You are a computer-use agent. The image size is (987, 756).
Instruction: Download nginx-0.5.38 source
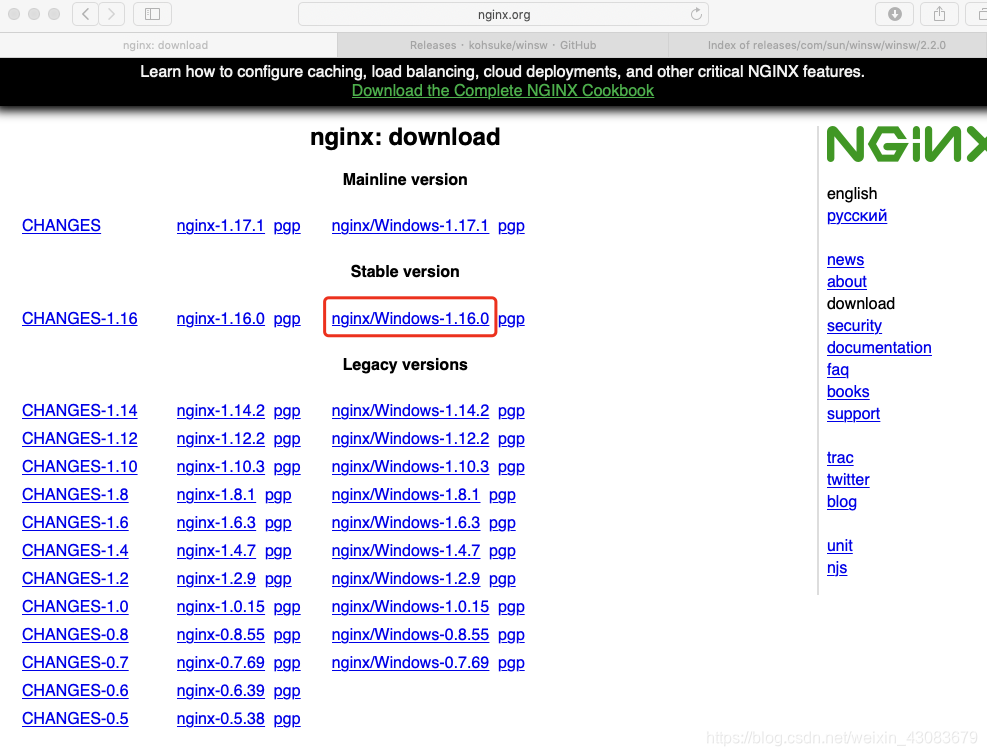coord(220,718)
